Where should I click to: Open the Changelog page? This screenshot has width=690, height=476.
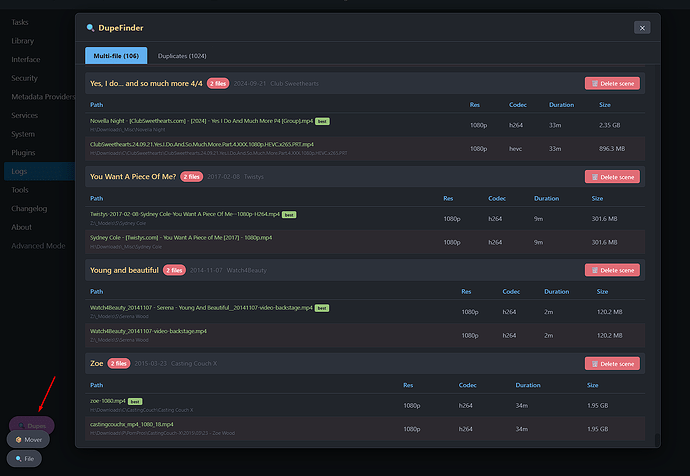coord(29,208)
